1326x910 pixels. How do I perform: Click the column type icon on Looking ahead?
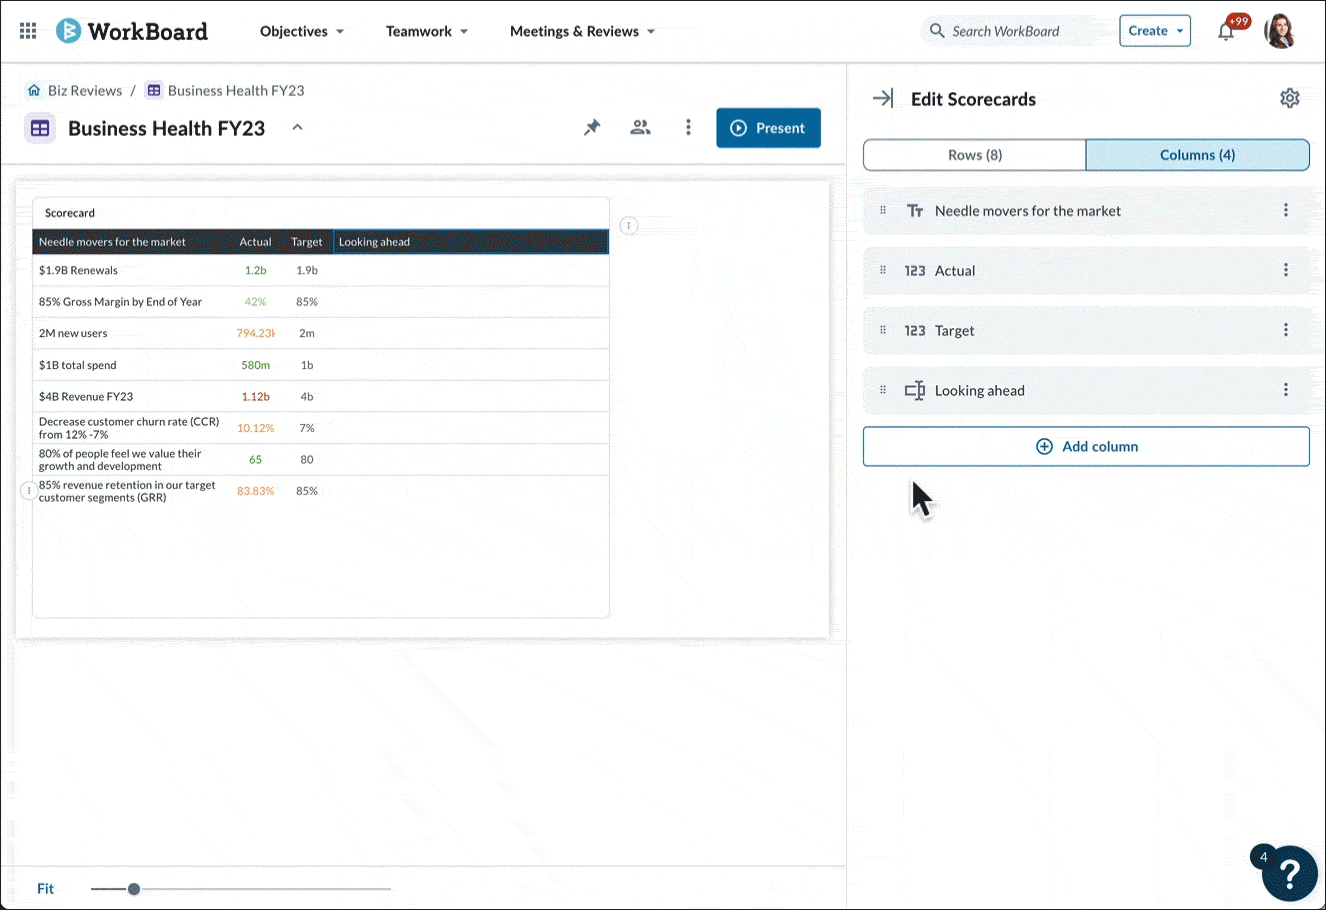click(x=915, y=390)
